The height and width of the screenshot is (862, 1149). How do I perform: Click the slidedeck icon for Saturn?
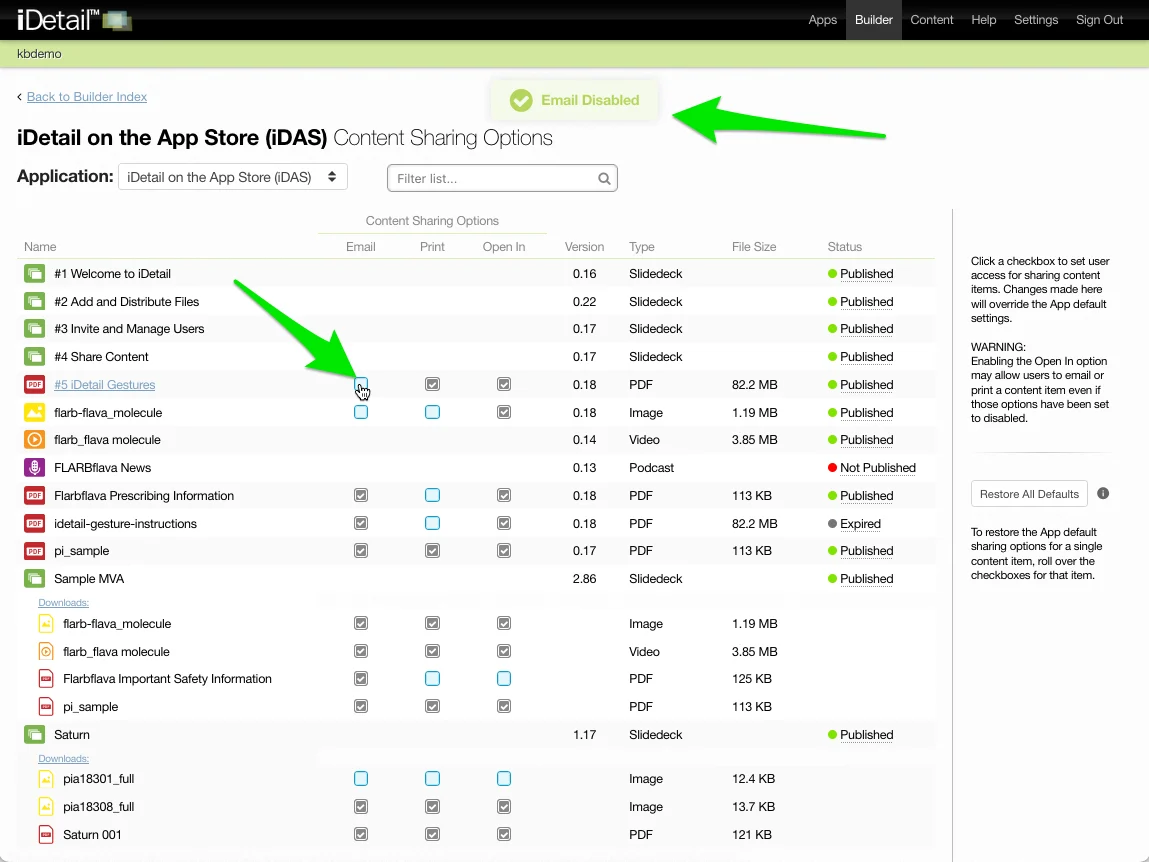coord(35,735)
